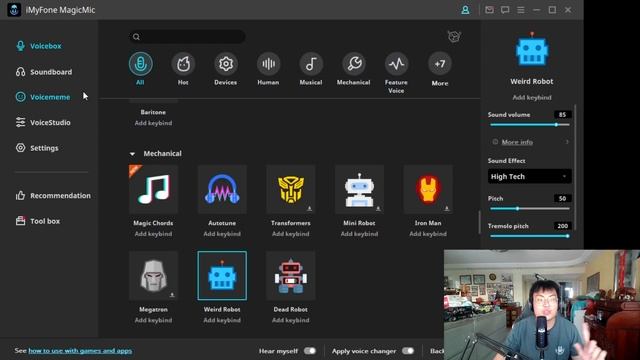The height and width of the screenshot is (360, 640).
Task: Add keybind under Transformers
Action: coord(291,234)
